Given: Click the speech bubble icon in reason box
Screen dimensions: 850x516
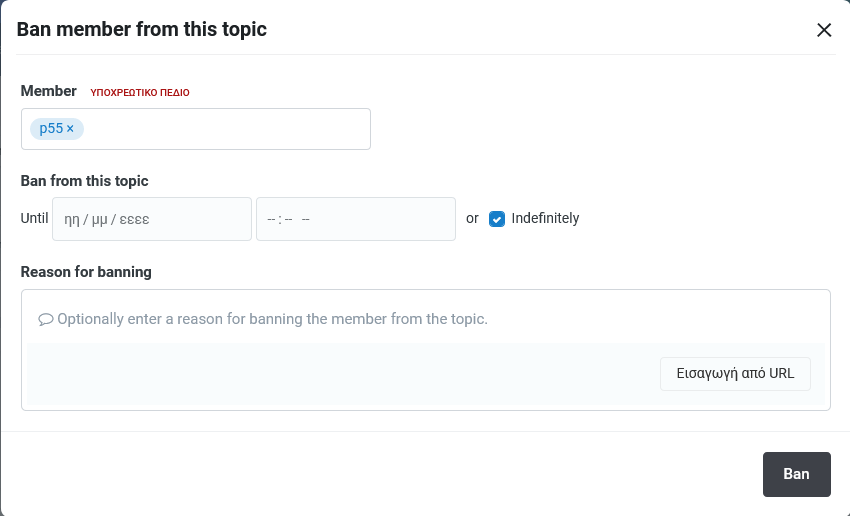Looking at the screenshot, I should [x=46, y=320].
